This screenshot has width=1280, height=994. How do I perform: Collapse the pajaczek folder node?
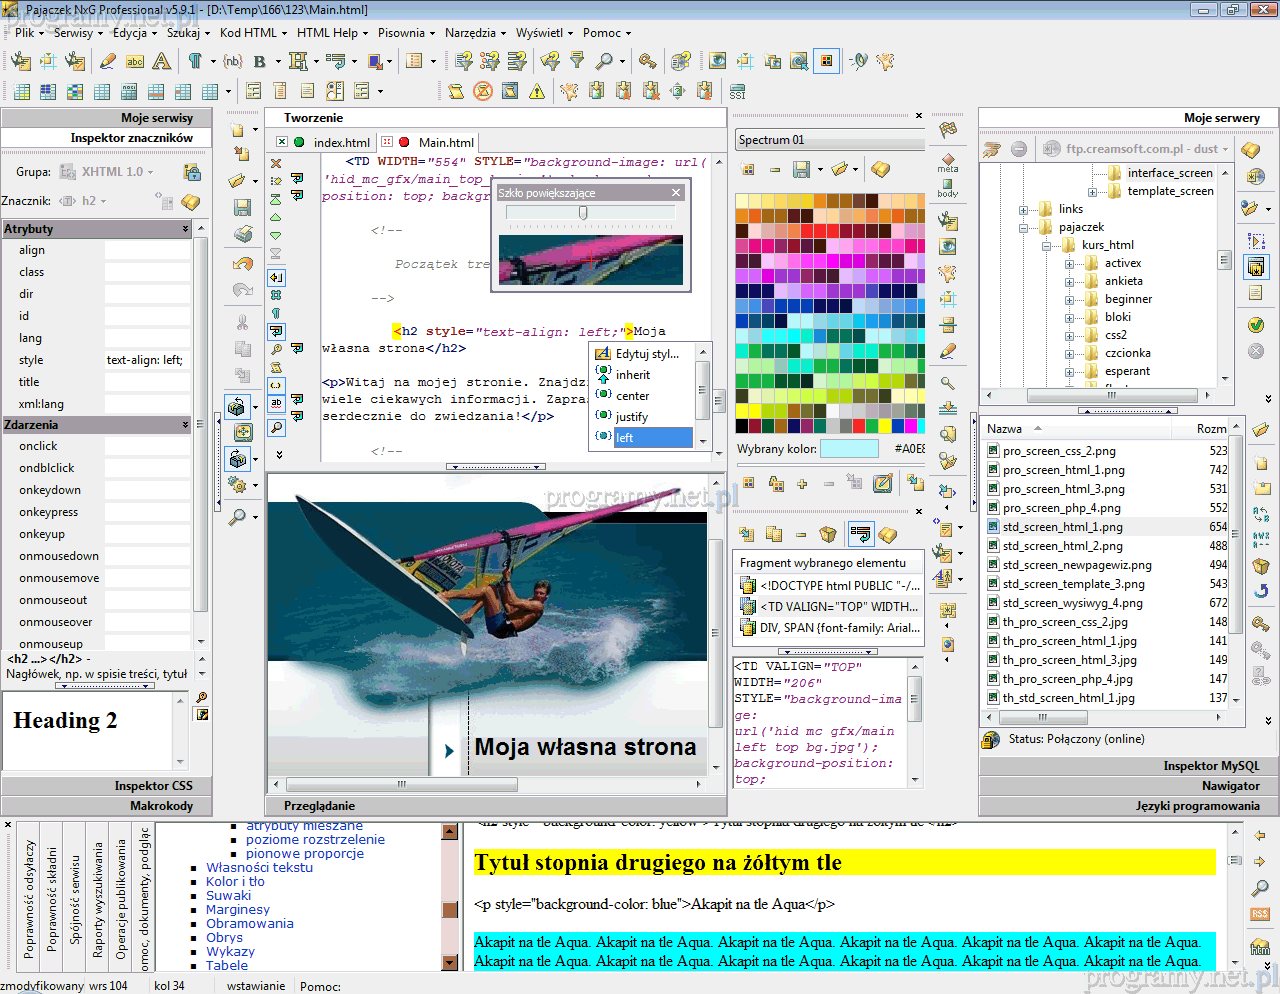click(x=1023, y=228)
